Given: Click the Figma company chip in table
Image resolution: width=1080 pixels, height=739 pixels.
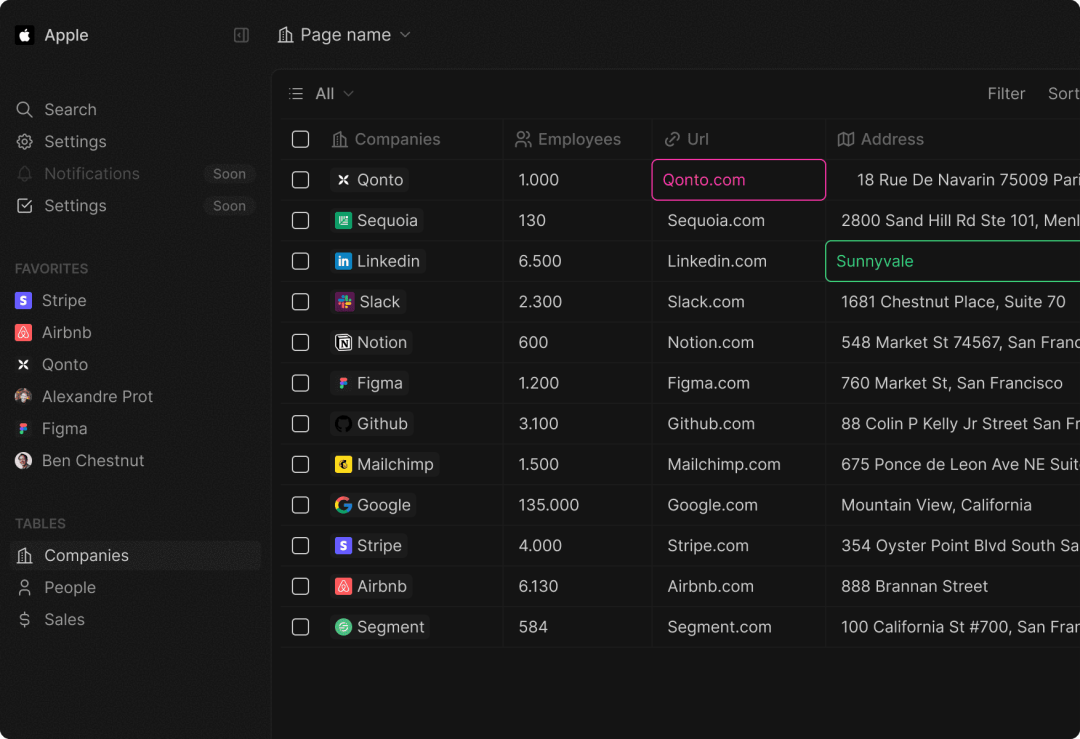Looking at the screenshot, I should click(369, 383).
